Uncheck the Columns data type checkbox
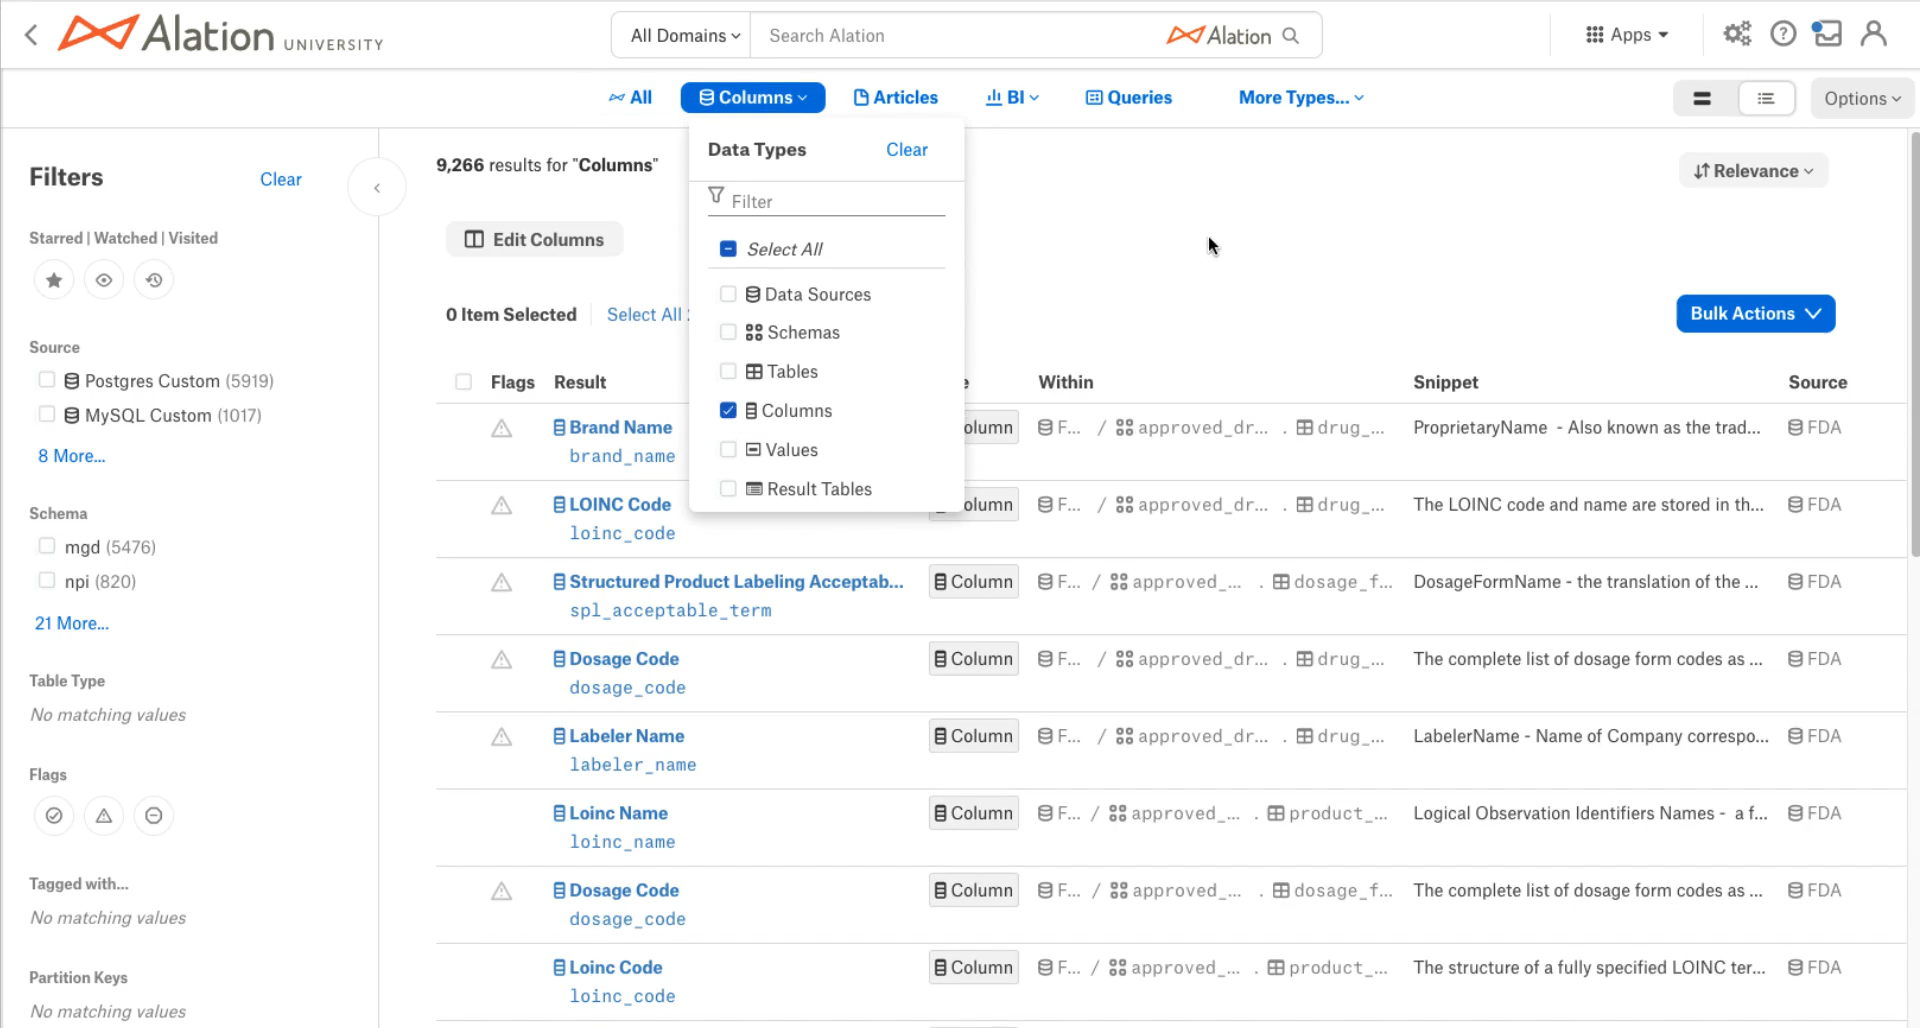Screen dimensions: 1920x1028 point(728,410)
